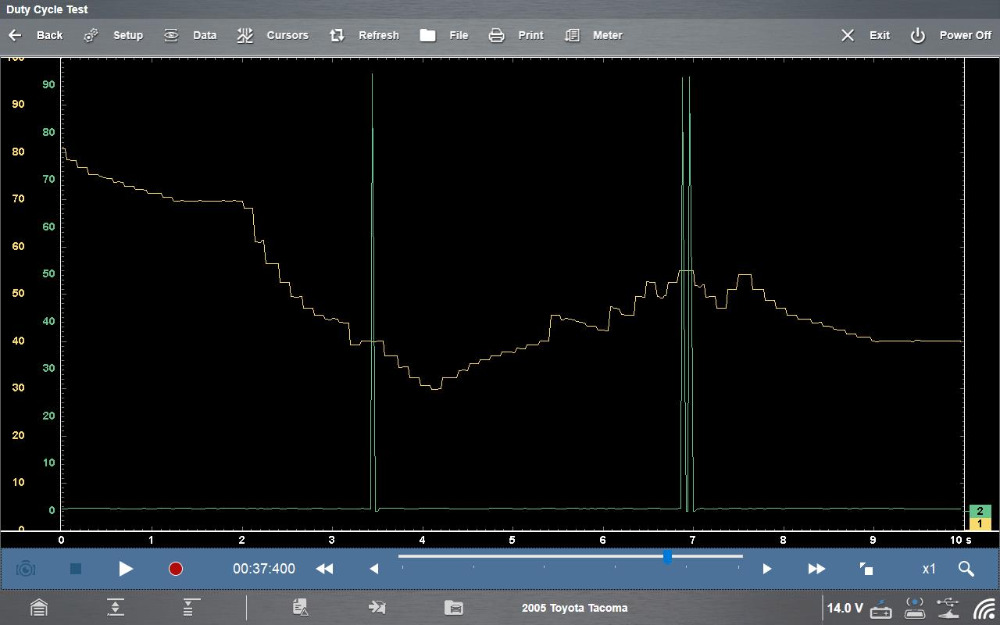Open the zoom magnifier tool
Viewport: 1000px width, 625px height.
click(x=966, y=568)
